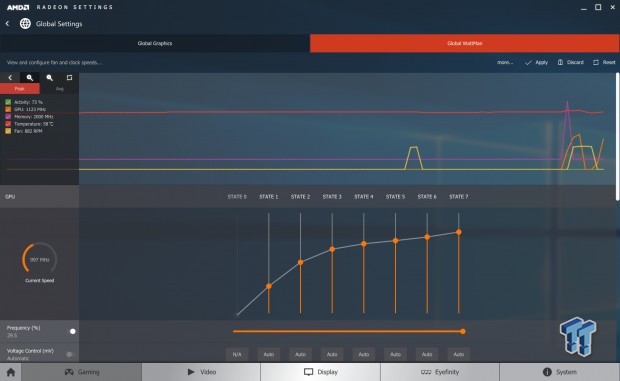Click the Auto voltage field under STATE 6

pos(427,354)
